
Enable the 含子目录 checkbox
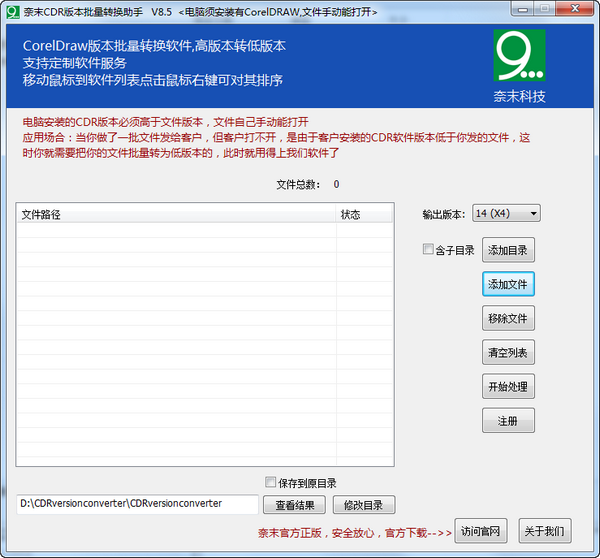coord(429,250)
